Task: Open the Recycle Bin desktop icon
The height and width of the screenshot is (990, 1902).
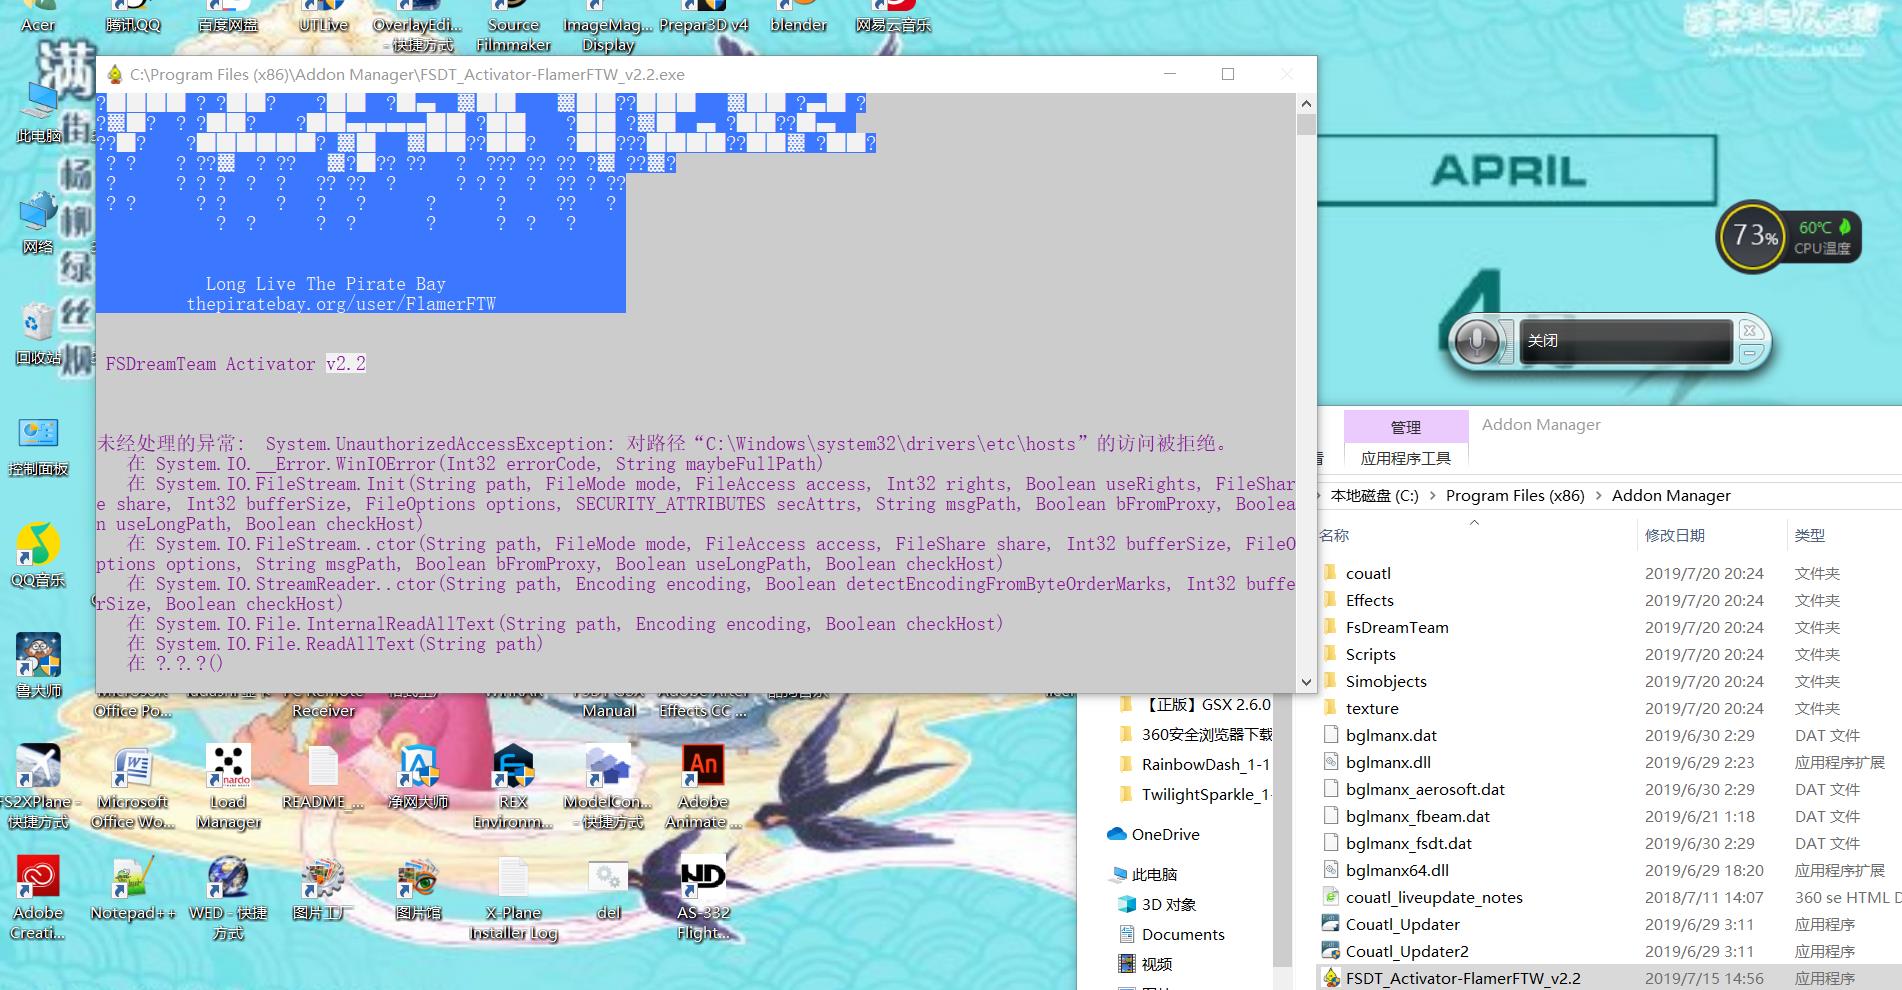Action: click(x=38, y=333)
